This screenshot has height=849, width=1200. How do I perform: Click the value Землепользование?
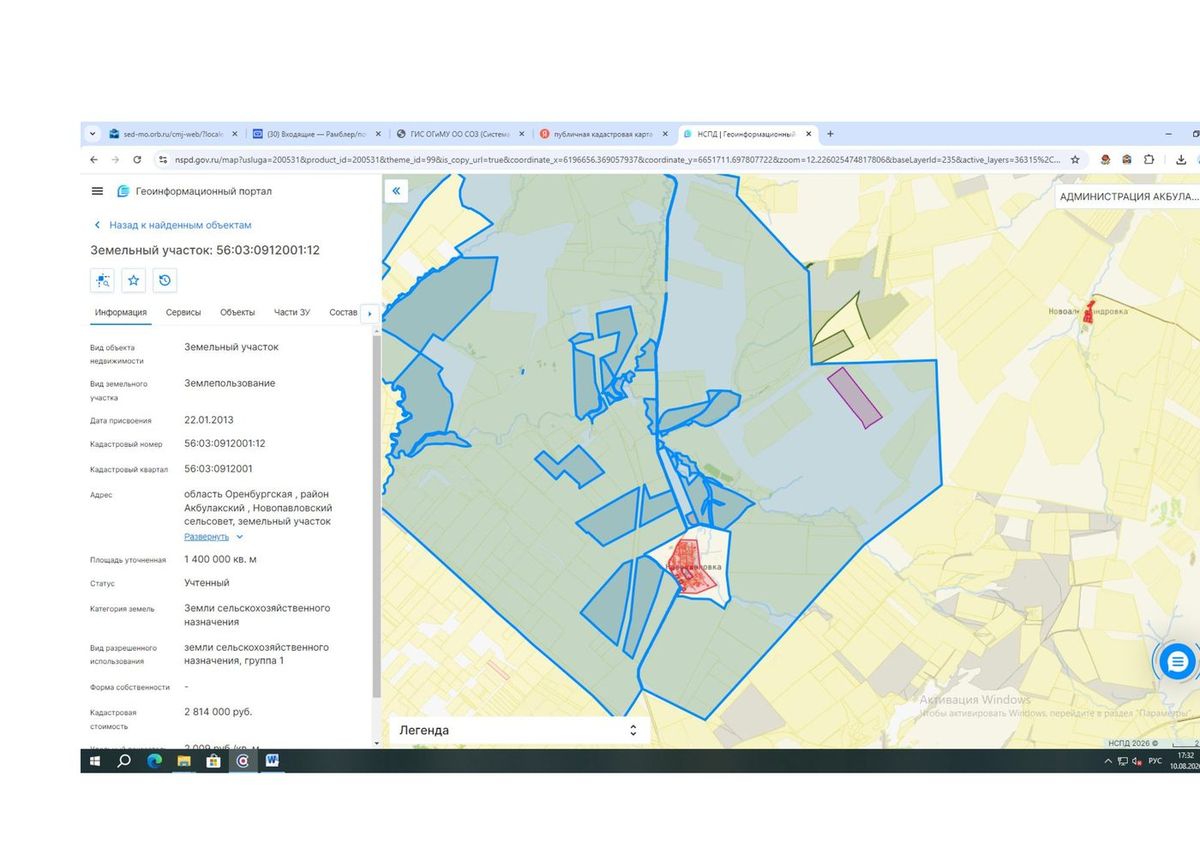tap(230, 383)
